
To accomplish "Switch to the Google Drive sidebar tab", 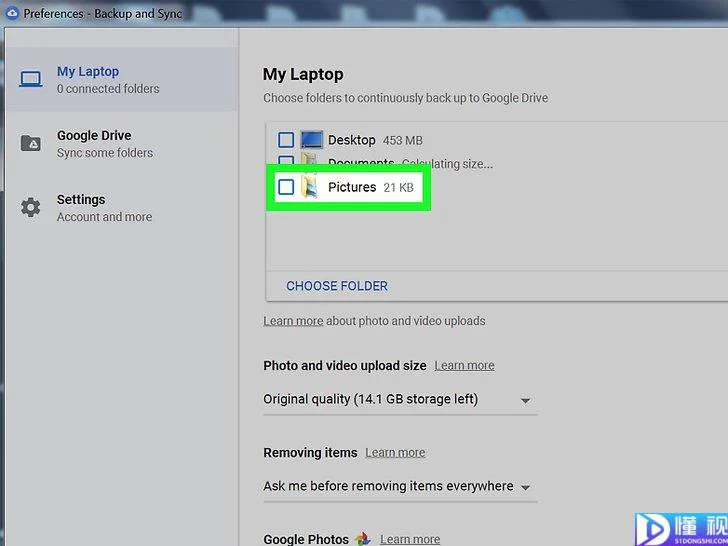I will tap(122, 143).
